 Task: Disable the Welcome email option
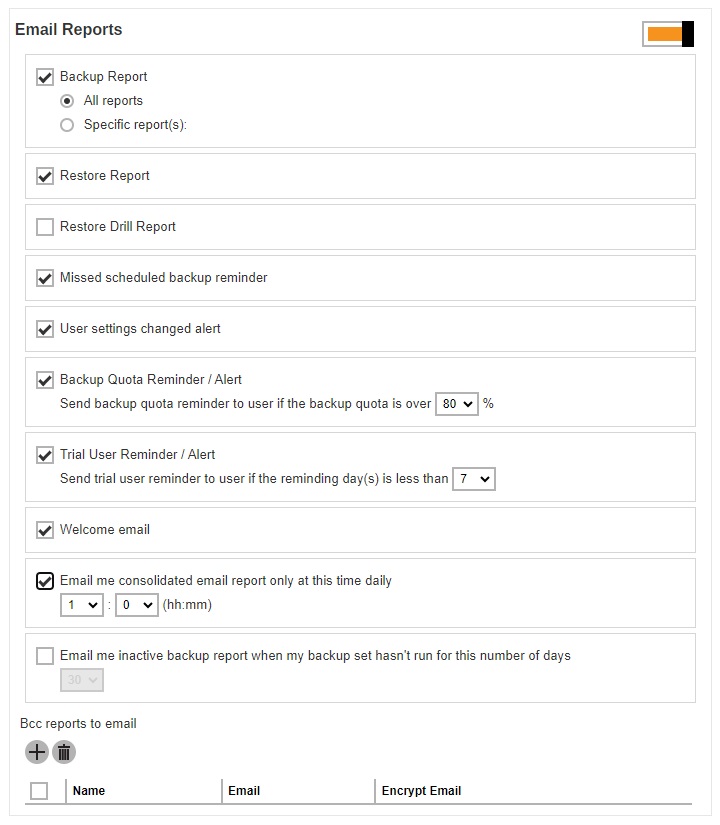[44, 530]
